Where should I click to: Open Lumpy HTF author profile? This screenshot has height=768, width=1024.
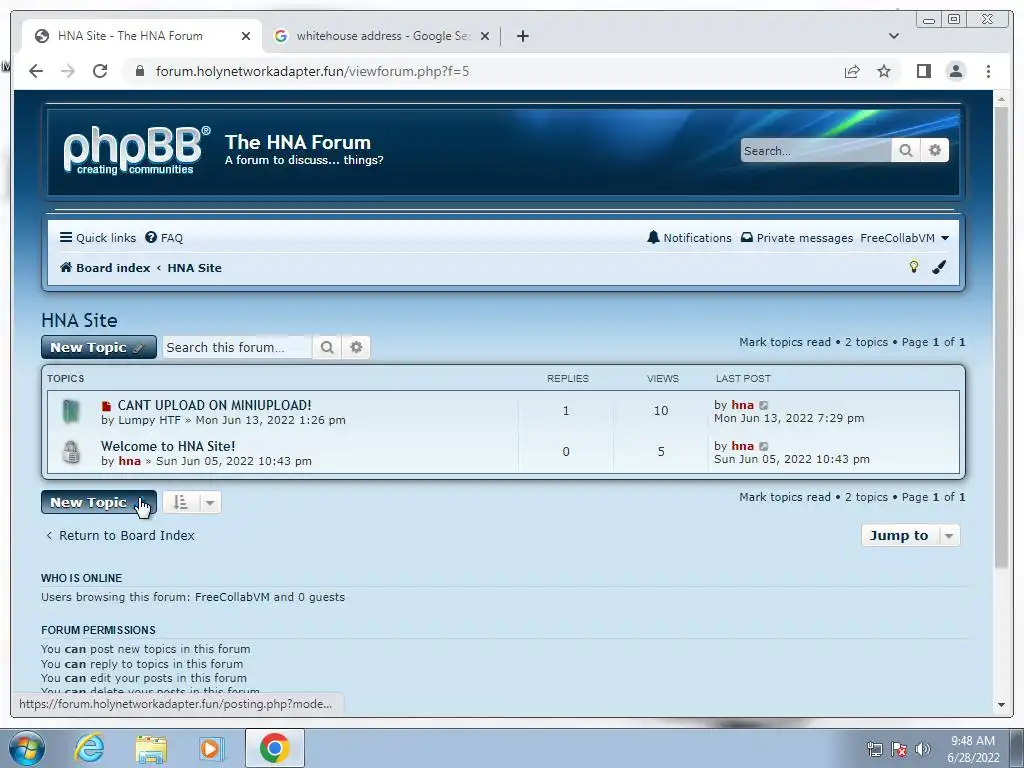(x=150, y=420)
